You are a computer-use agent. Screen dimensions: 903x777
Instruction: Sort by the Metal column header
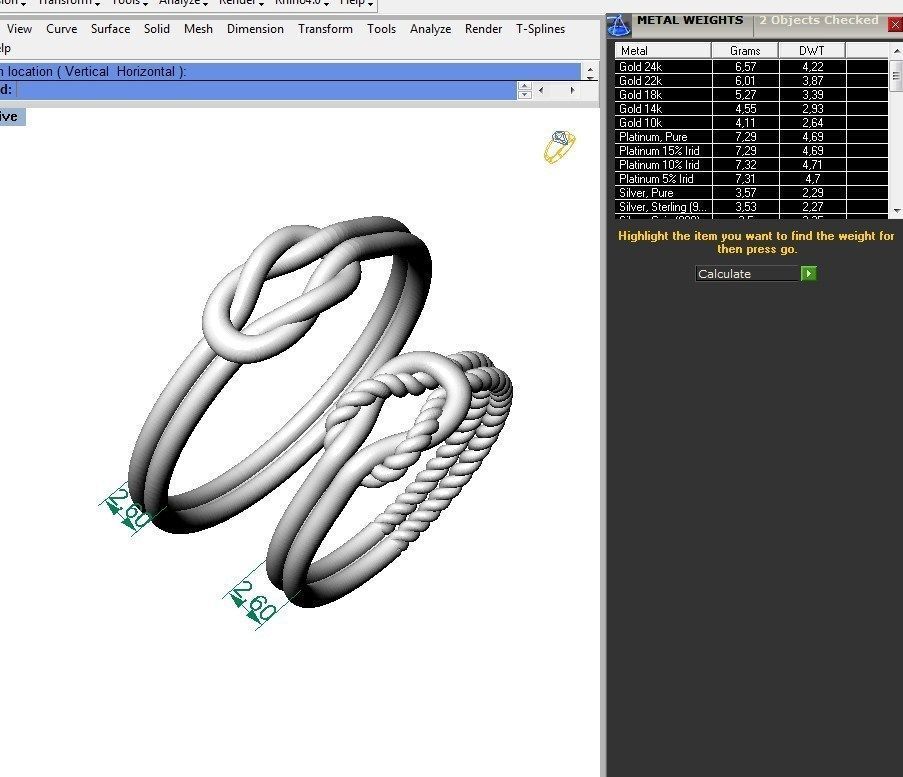(663, 51)
